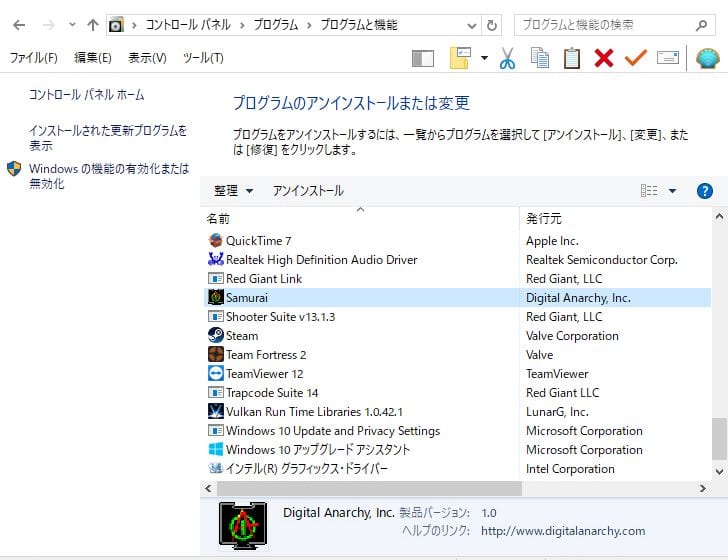Viewport: 728px width, 560px height.
Task: Sort by the 名前 column header
Action: pos(361,219)
